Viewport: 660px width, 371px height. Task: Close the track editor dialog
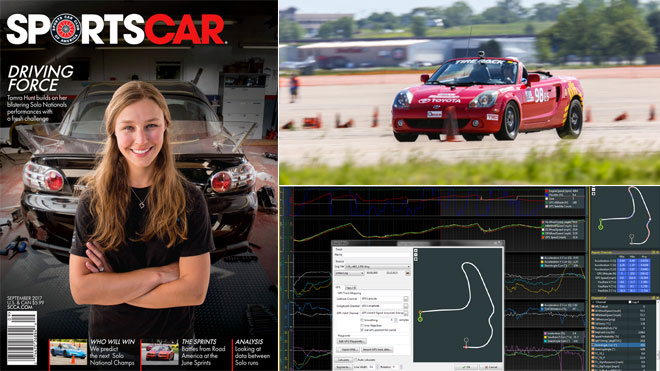coord(499,242)
